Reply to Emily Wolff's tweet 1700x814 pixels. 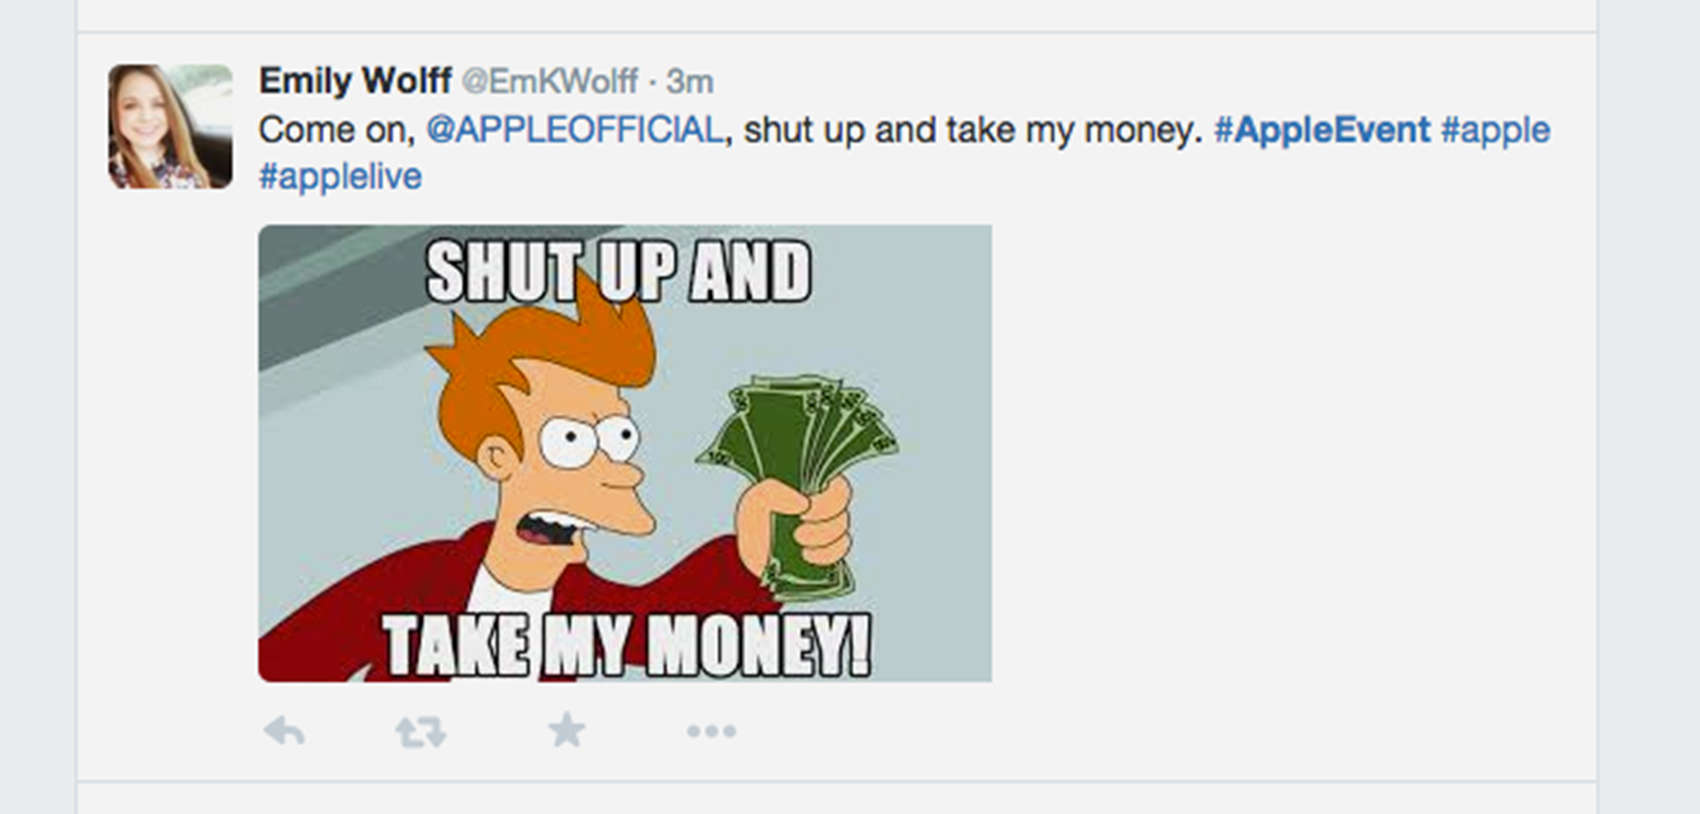click(x=285, y=732)
